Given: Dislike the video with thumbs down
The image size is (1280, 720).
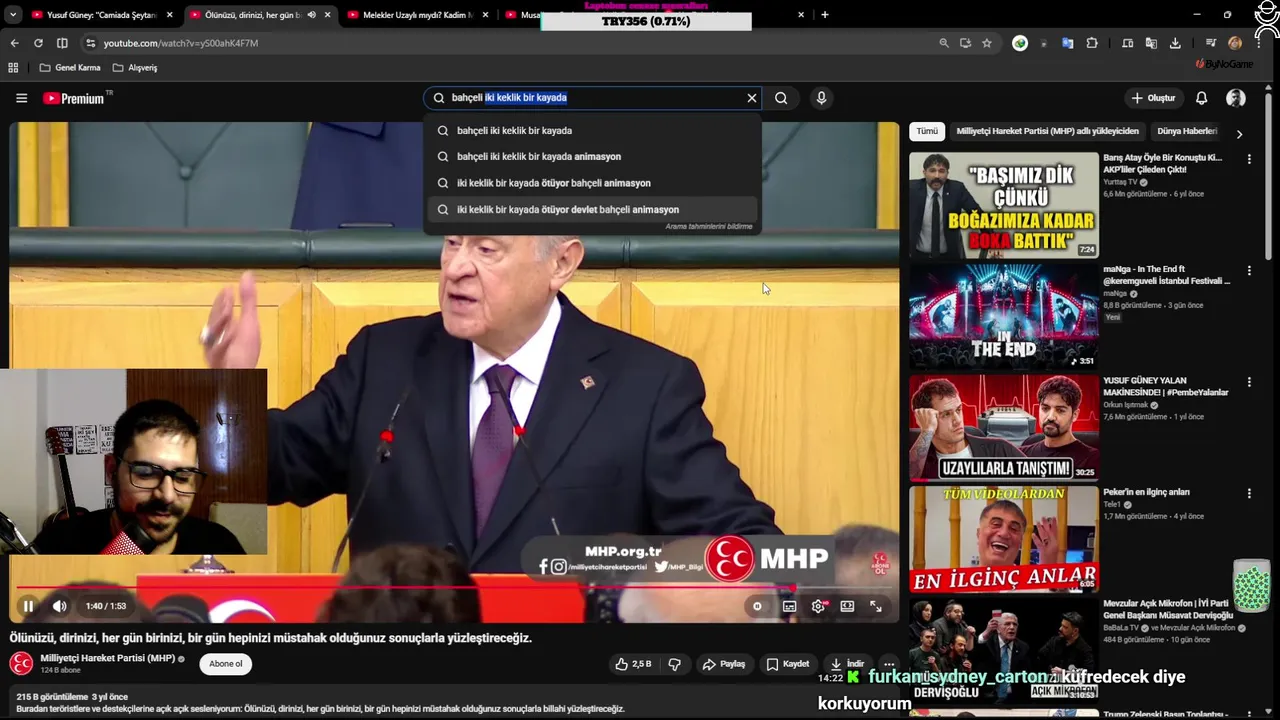Looking at the screenshot, I should click(x=674, y=664).
